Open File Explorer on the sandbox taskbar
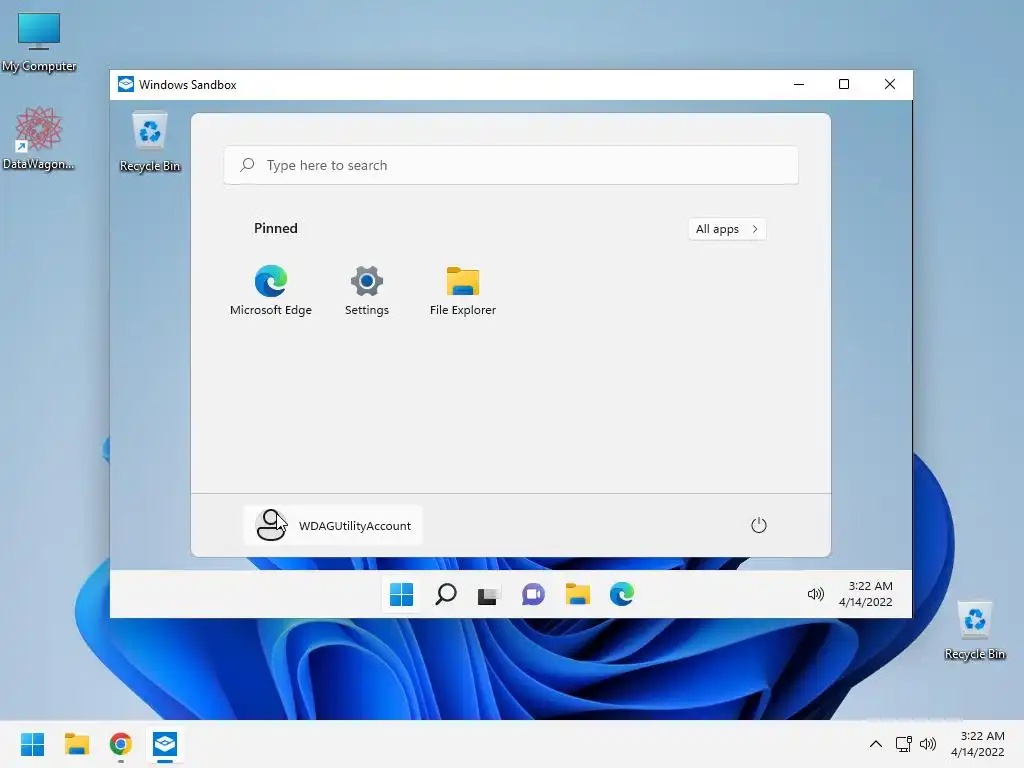Viewport: 1024px width, 768px height. pyautogui.click(x=577, y=594)
